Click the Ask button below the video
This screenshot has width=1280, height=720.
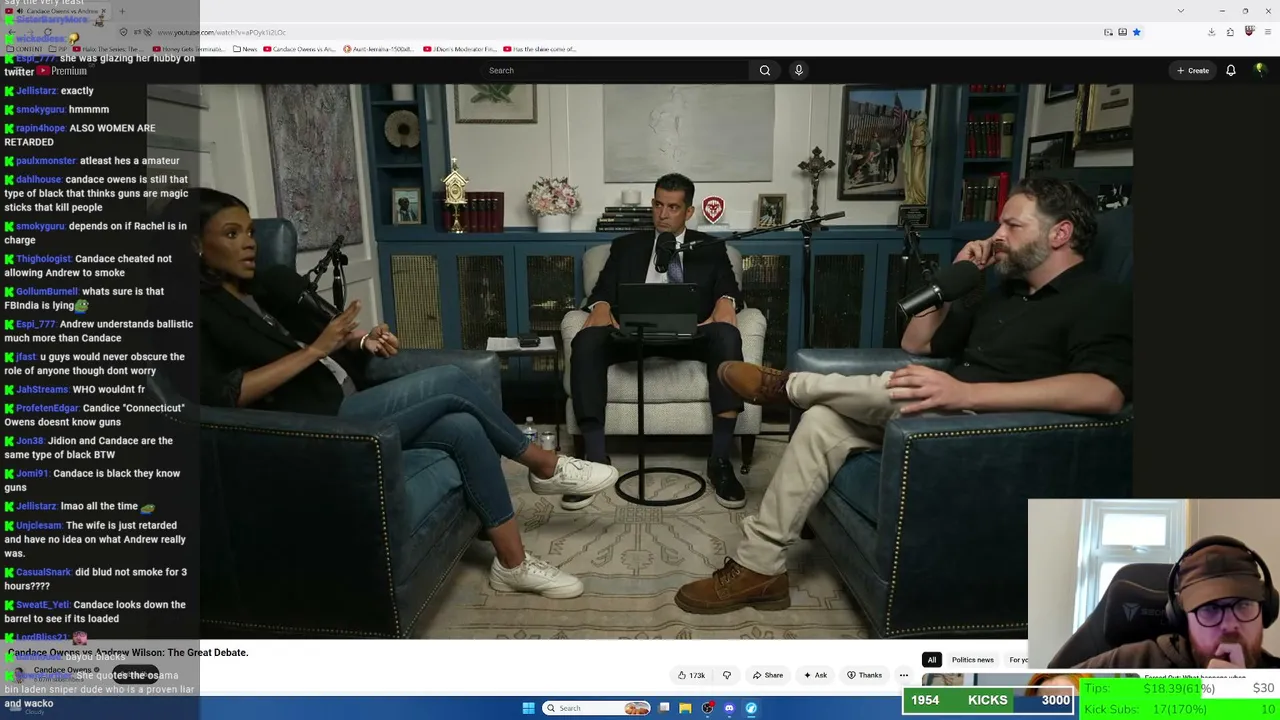(816, 675)
